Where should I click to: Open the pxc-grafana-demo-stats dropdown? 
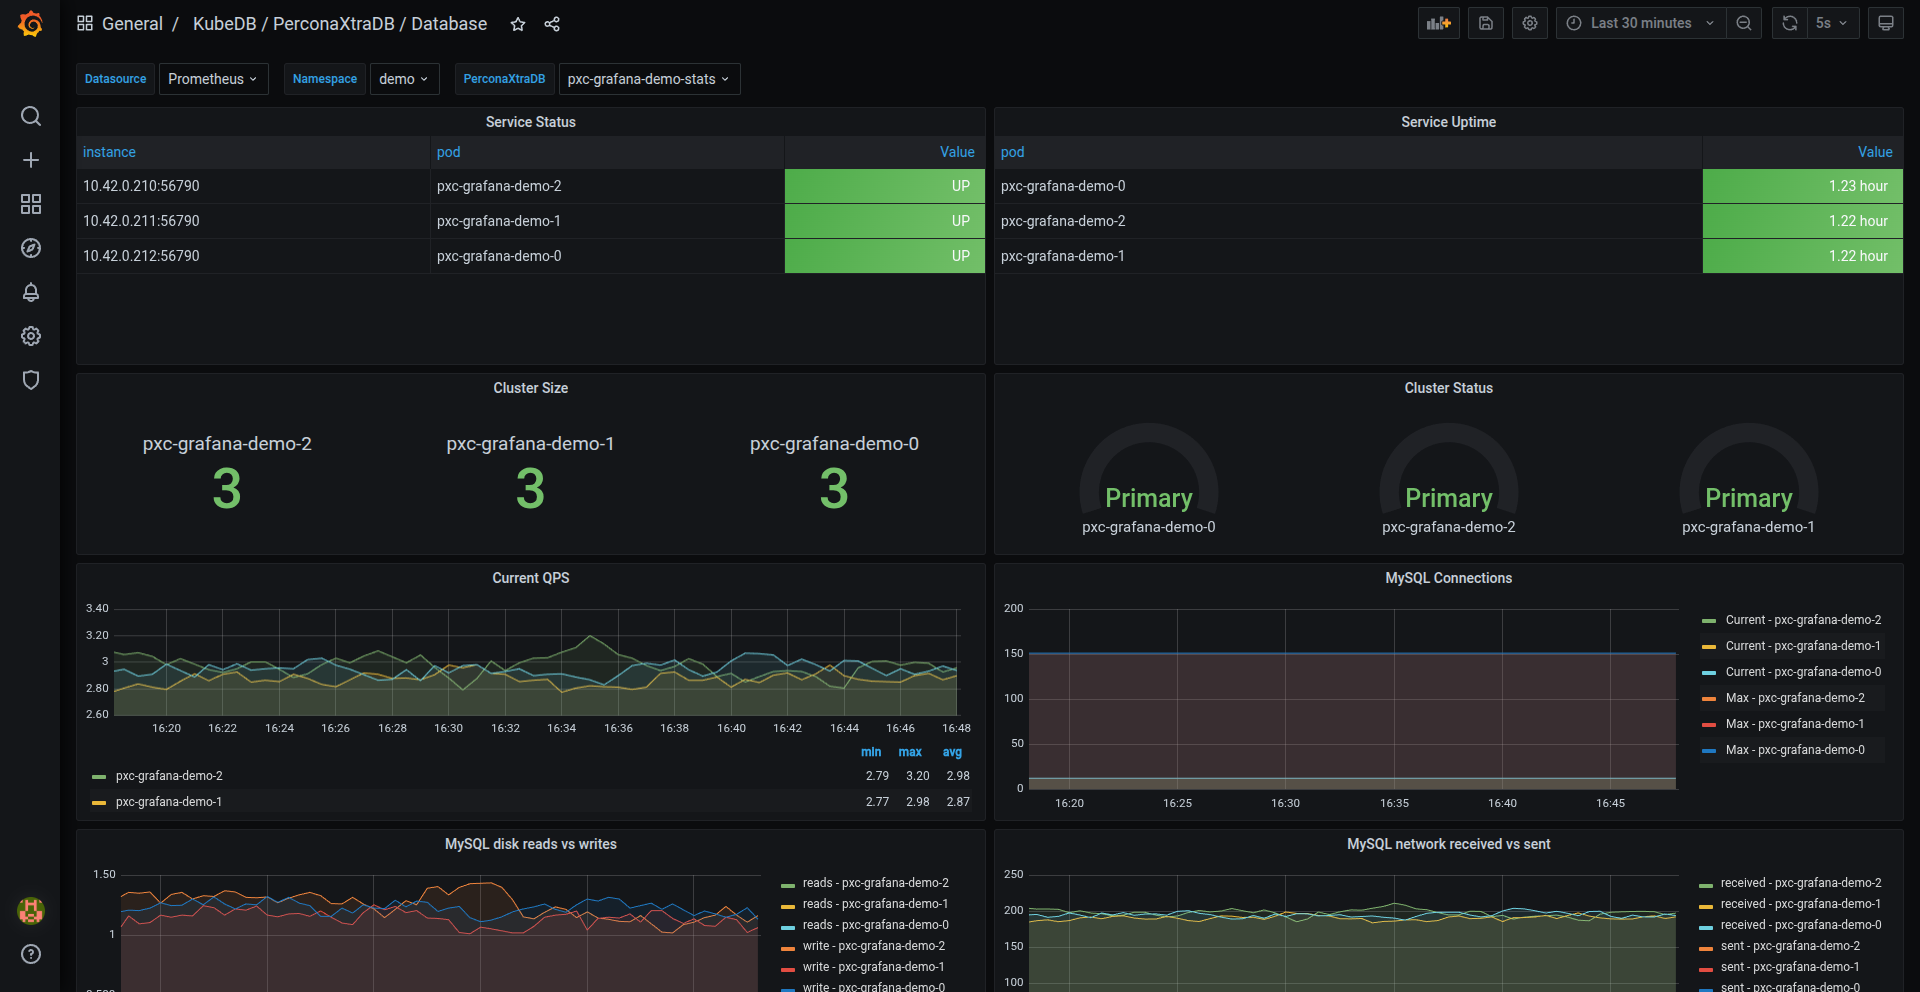(x=649, y=79)
